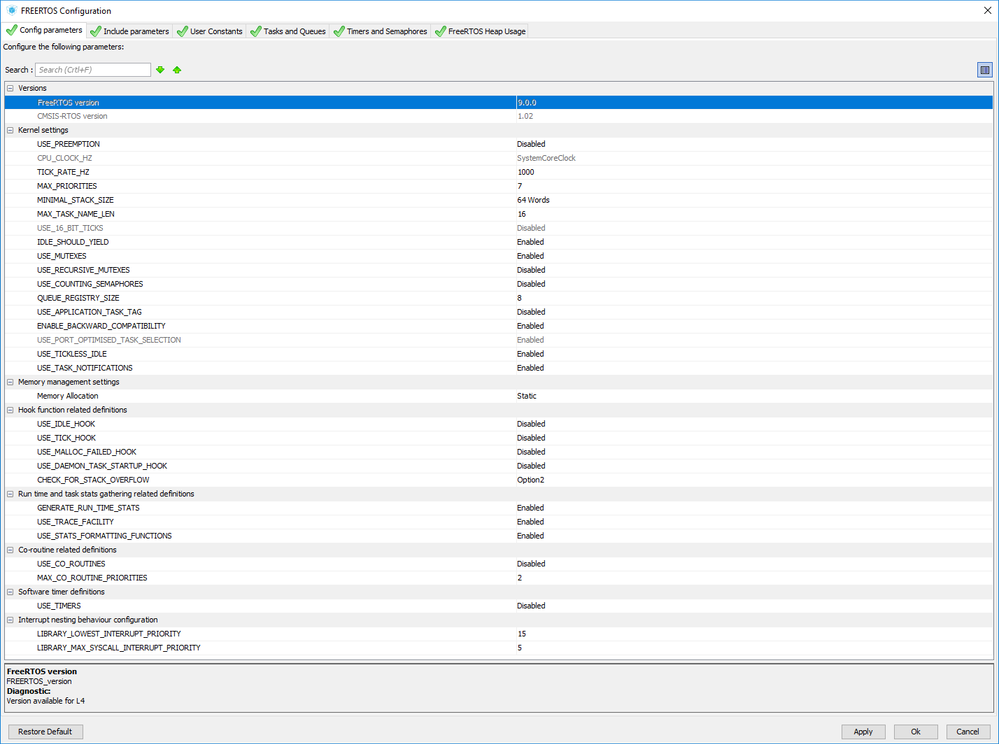Switch to FreeRTOS Heap Usage tab
Screen dimensions: 999x744
[x=480, y=31]
